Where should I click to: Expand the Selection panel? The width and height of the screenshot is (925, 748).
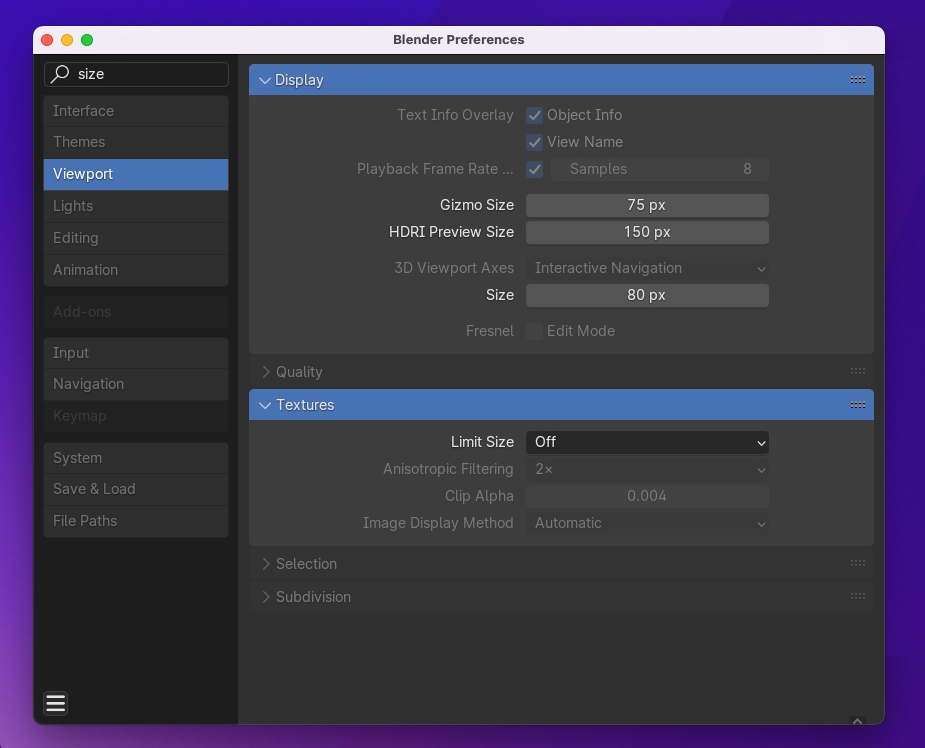(x=265, y=564)
